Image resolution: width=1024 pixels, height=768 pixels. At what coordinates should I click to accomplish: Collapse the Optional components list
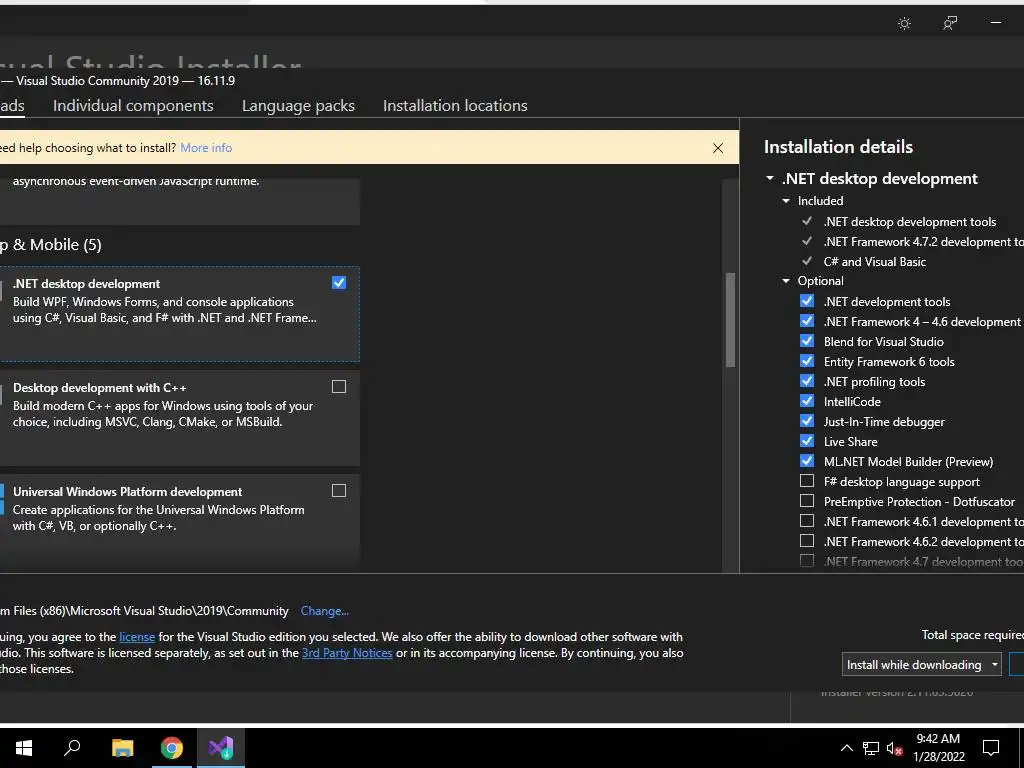786,281
